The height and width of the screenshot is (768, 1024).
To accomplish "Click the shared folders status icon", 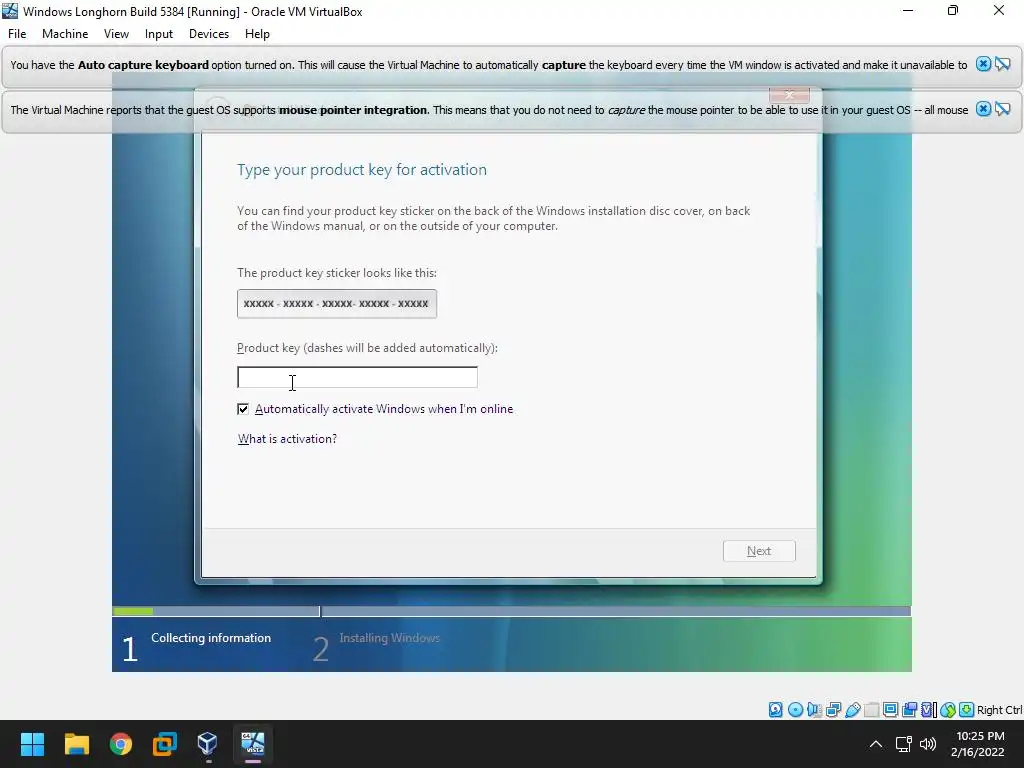I will 871,710.
